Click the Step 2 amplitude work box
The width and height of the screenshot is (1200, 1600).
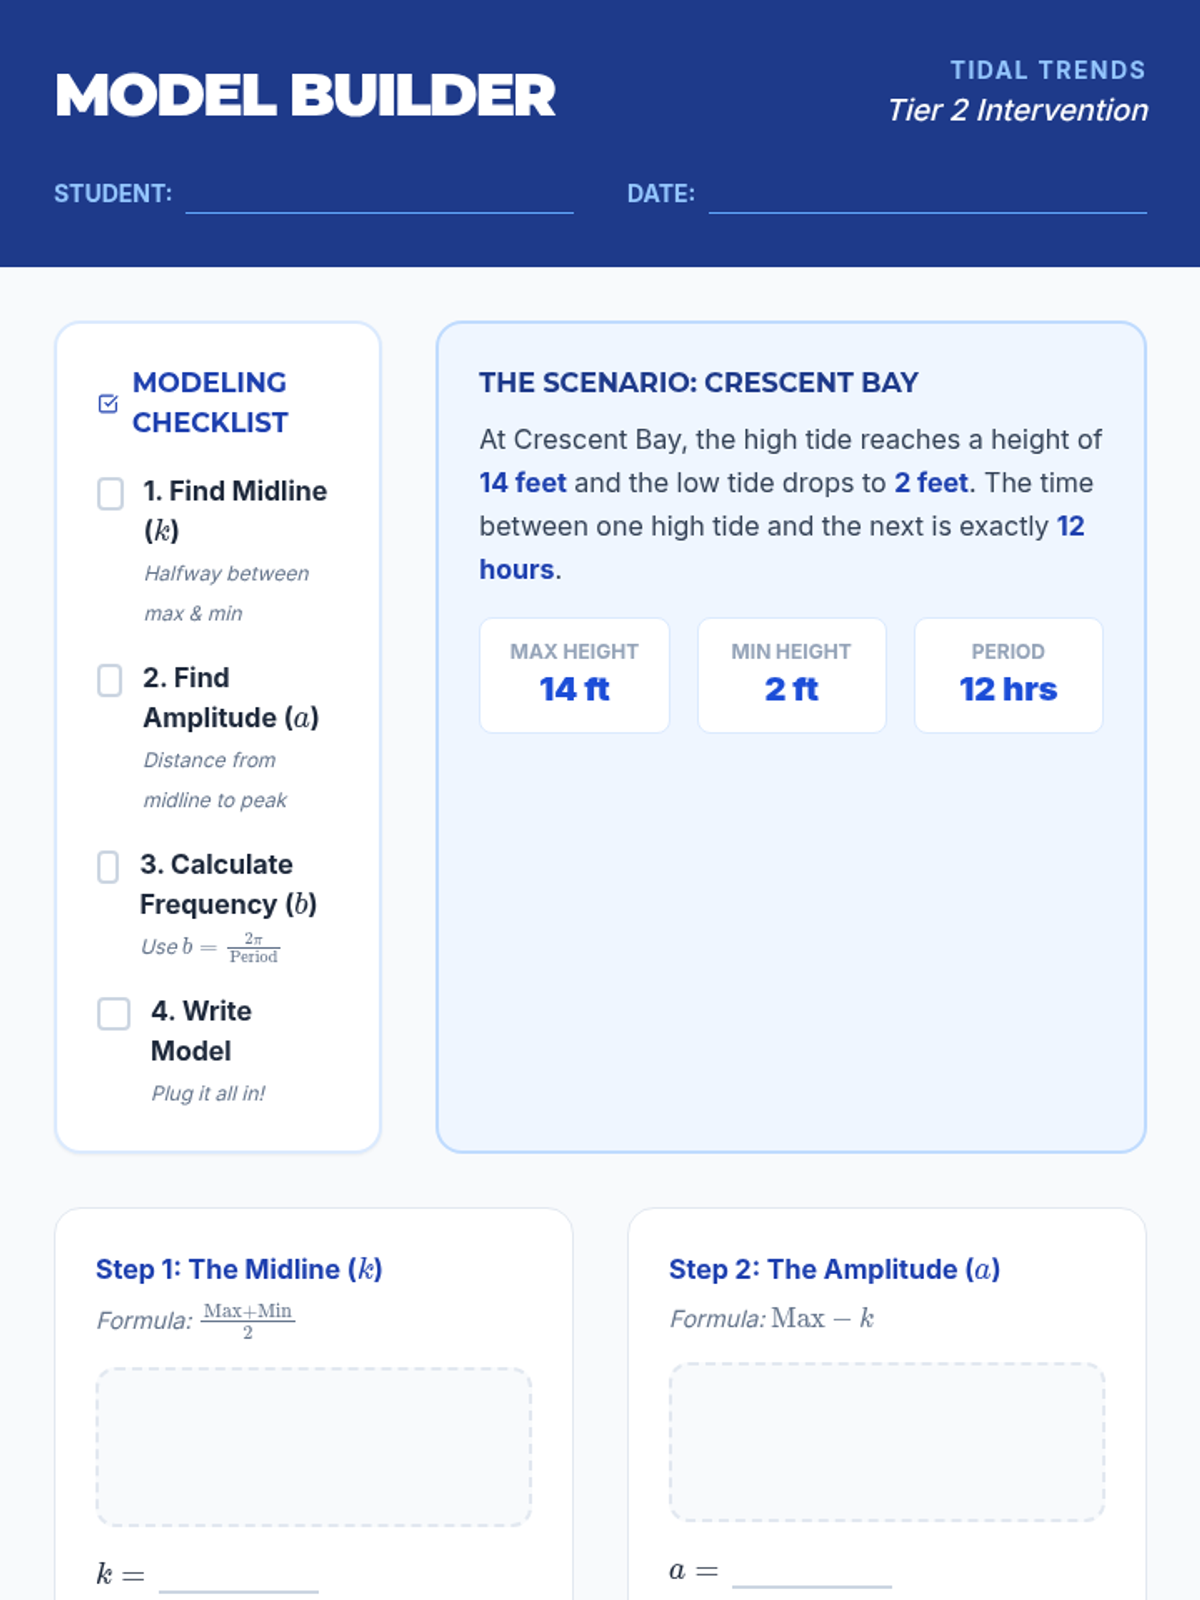886,1441
